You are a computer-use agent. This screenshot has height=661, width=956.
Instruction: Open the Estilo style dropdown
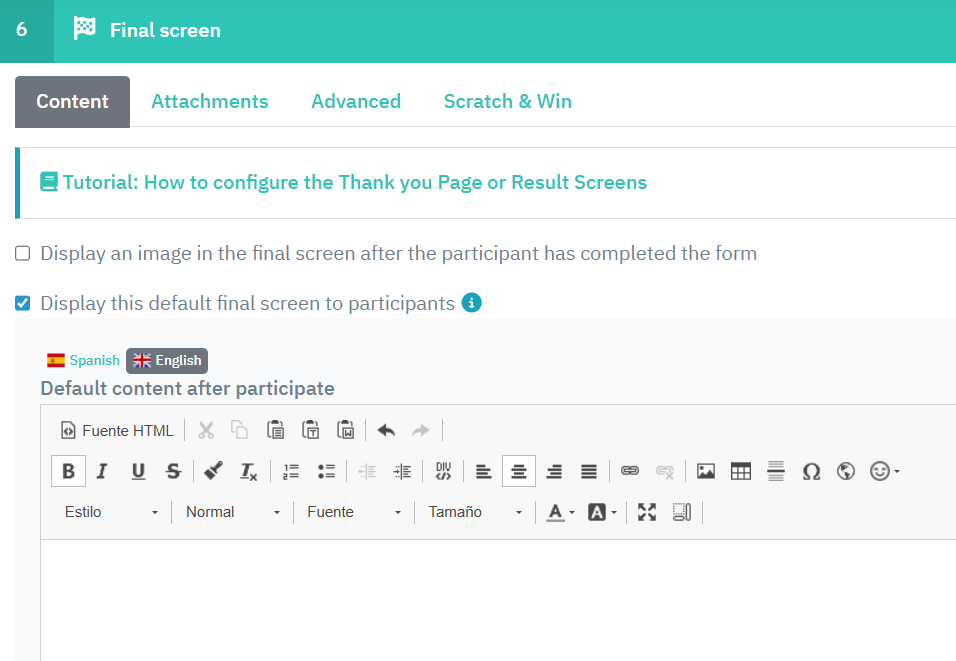coord(111,512)
